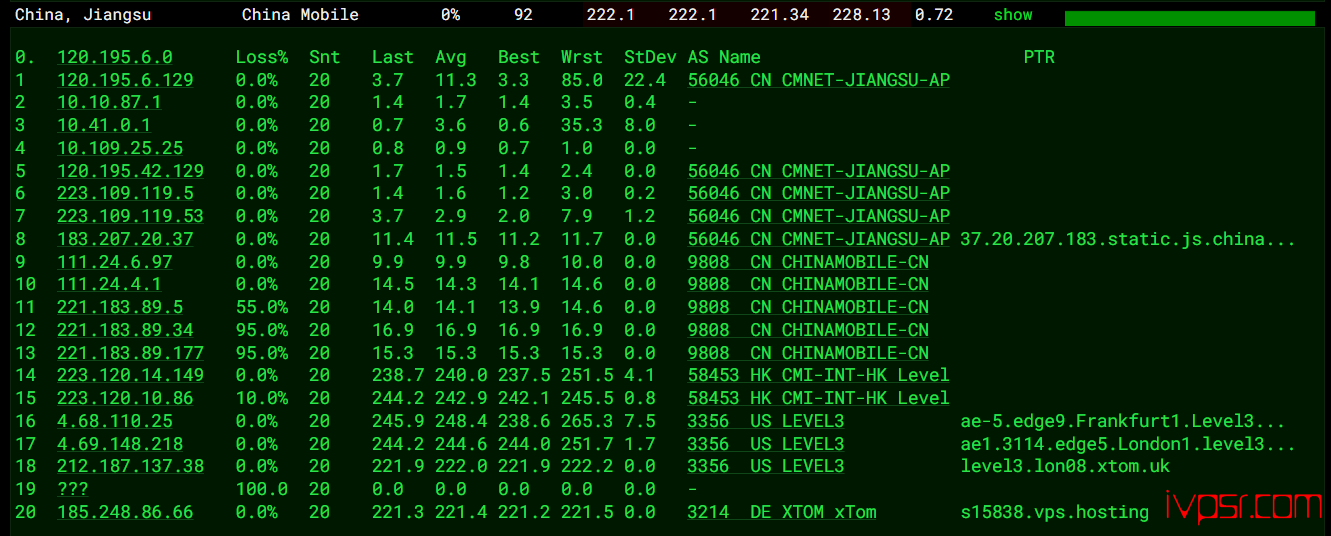Open AS 9808 CHINAMOBILE-CN link on hop 13
1331x536 pixels.
pos(808,353)
